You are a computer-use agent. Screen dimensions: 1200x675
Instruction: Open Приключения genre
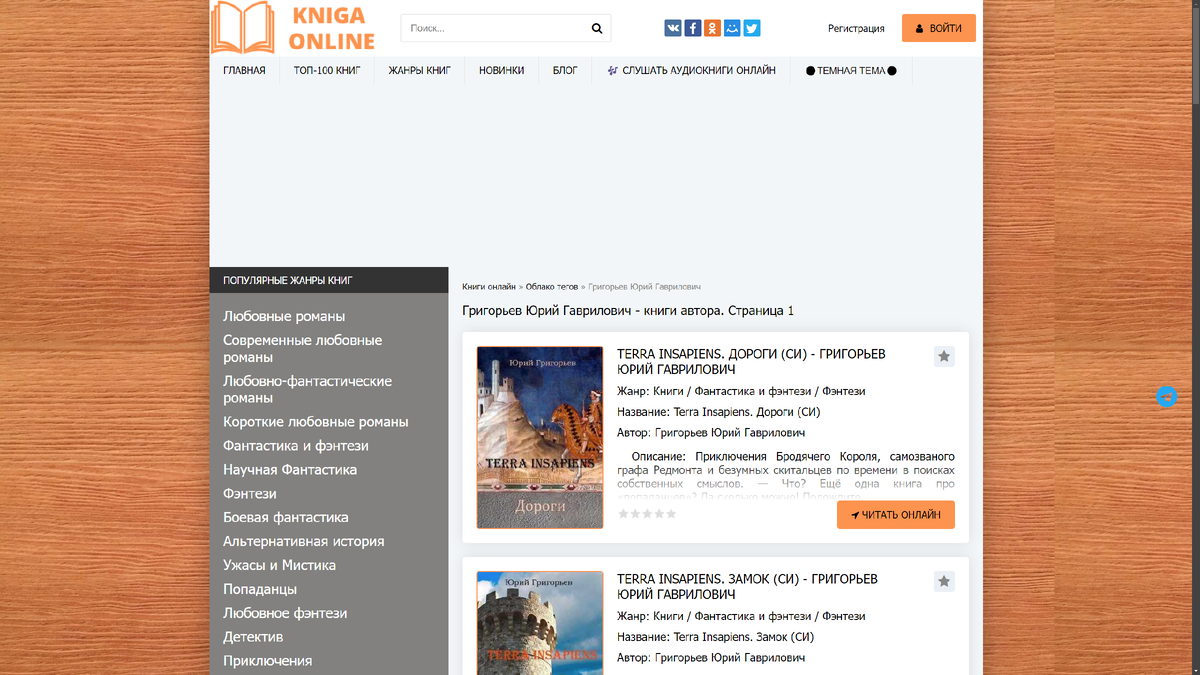coord(267,661)
